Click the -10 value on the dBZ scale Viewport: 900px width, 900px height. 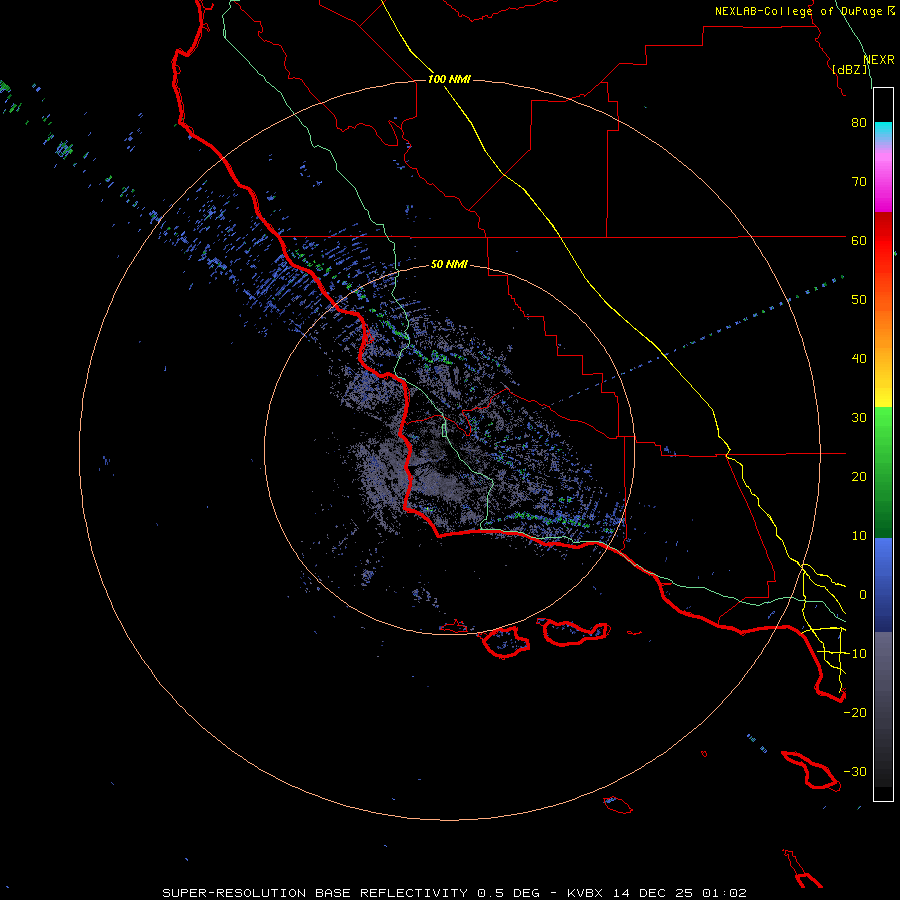tap(855, 654)
